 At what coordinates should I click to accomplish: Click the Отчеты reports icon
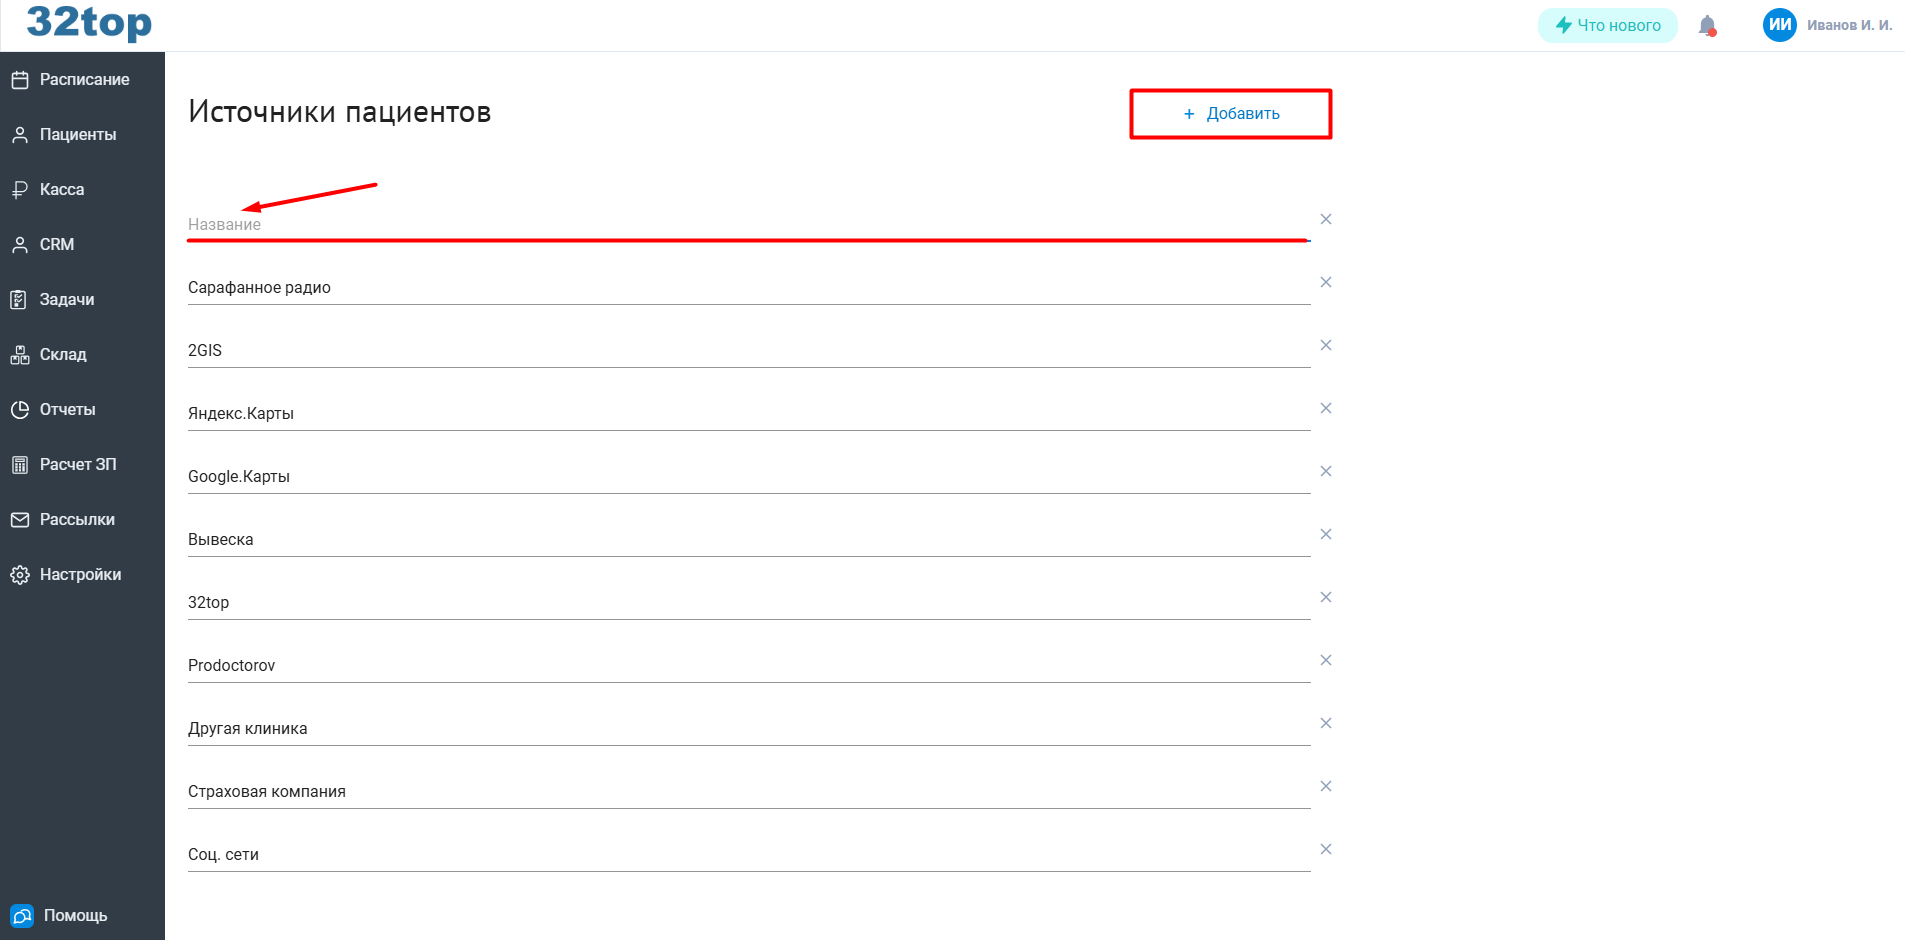[19, 409]
